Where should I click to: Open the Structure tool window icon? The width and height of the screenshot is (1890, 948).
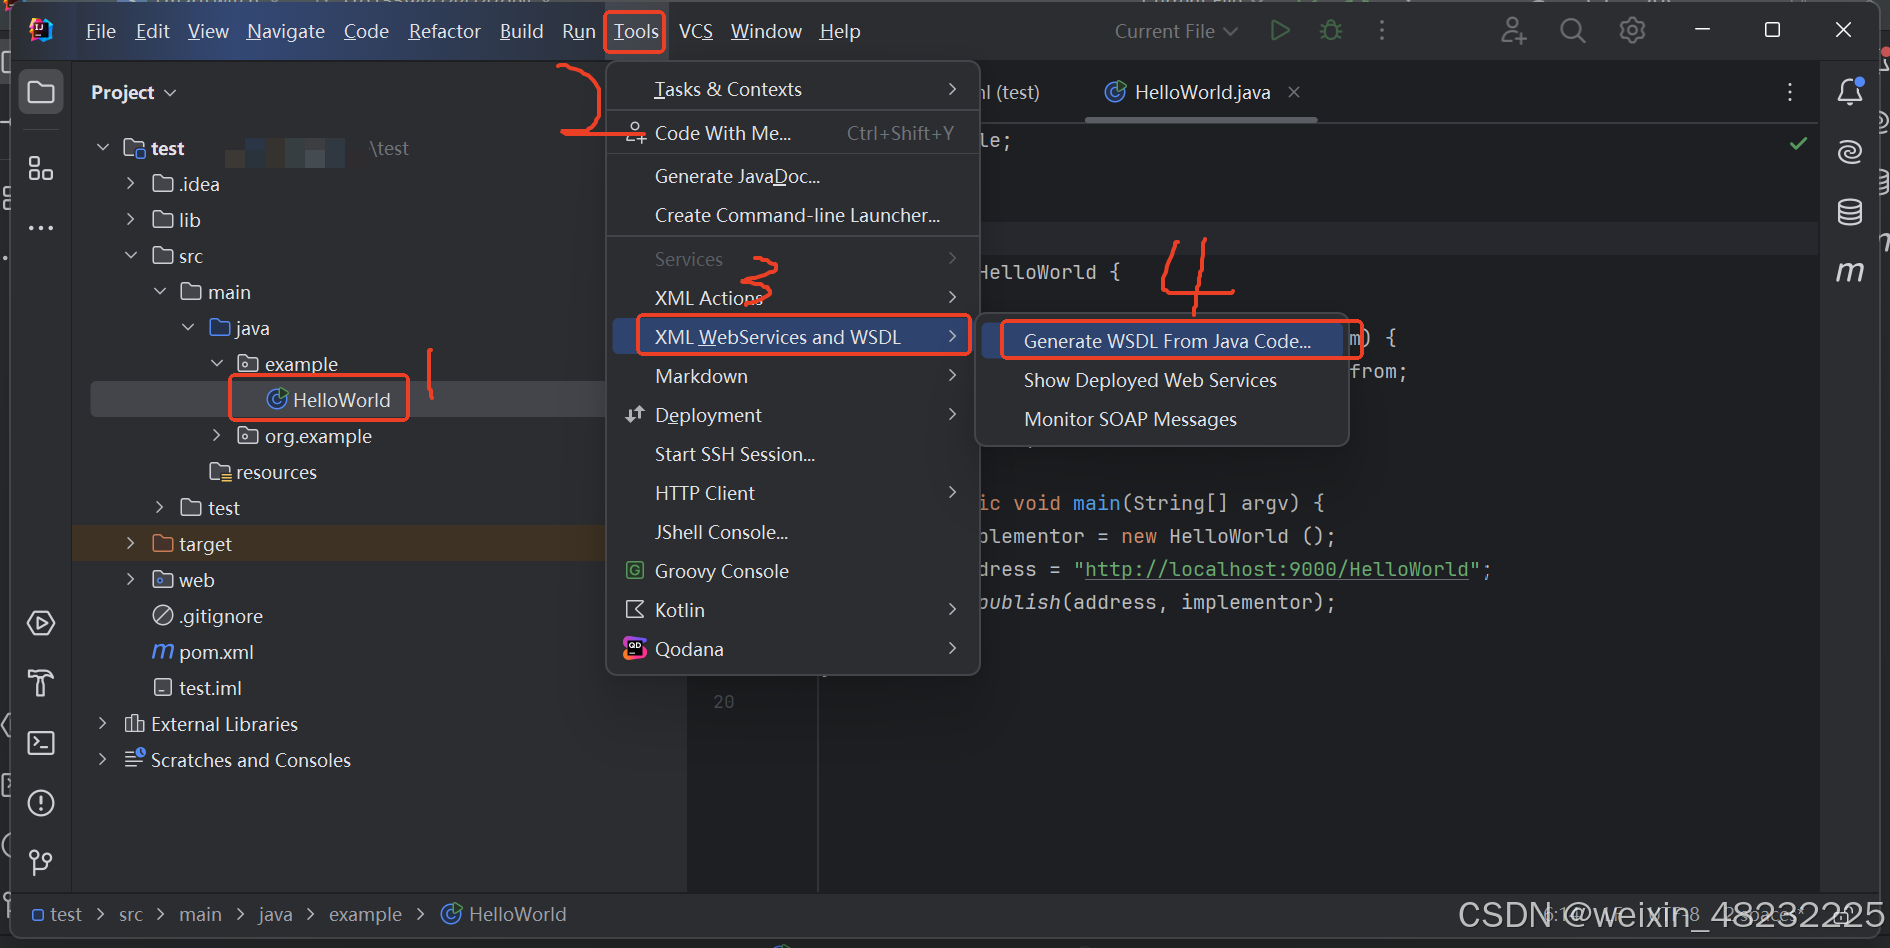[x=41, y=168]
